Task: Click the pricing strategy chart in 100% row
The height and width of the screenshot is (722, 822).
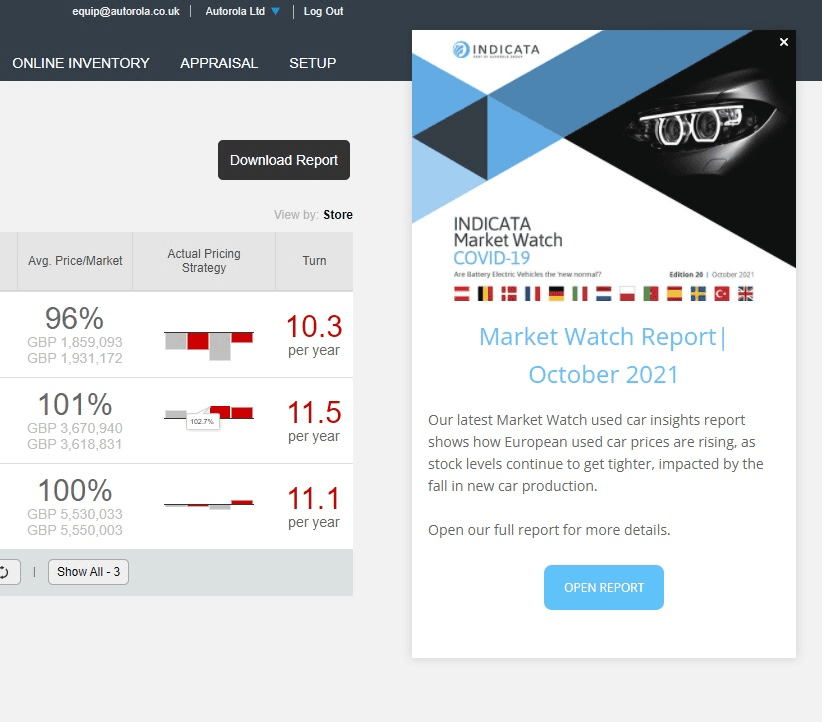Action: [x=209, y=504]
